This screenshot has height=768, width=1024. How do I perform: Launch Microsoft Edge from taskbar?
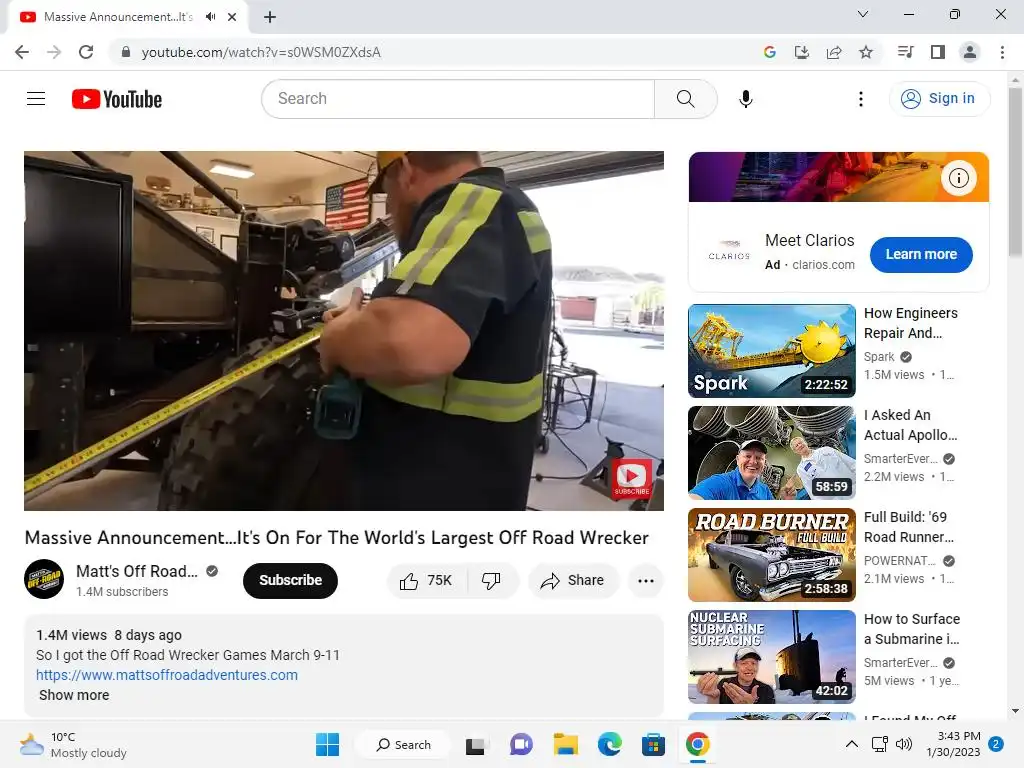coord(609,744)
